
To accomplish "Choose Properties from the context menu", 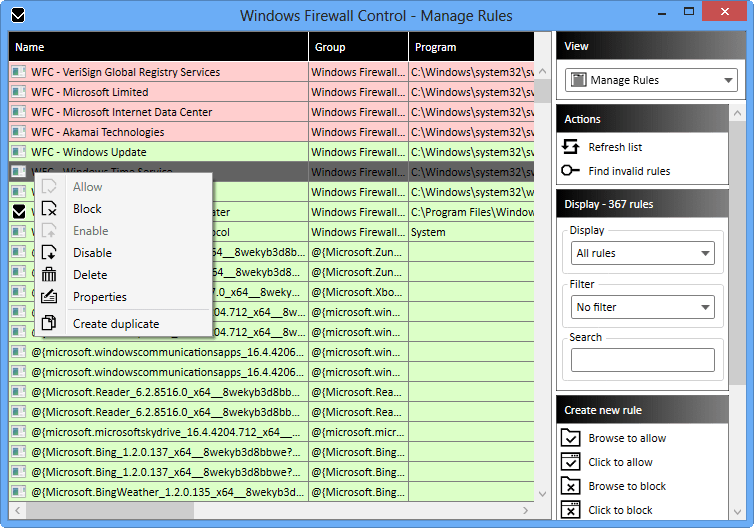I will coord(124,297).
